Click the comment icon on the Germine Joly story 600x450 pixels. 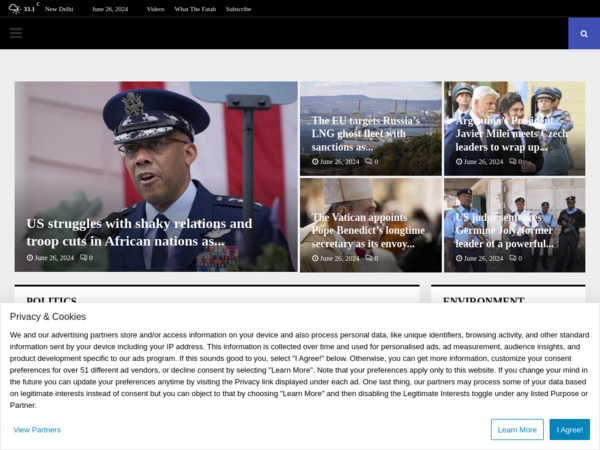pos(512,258)
